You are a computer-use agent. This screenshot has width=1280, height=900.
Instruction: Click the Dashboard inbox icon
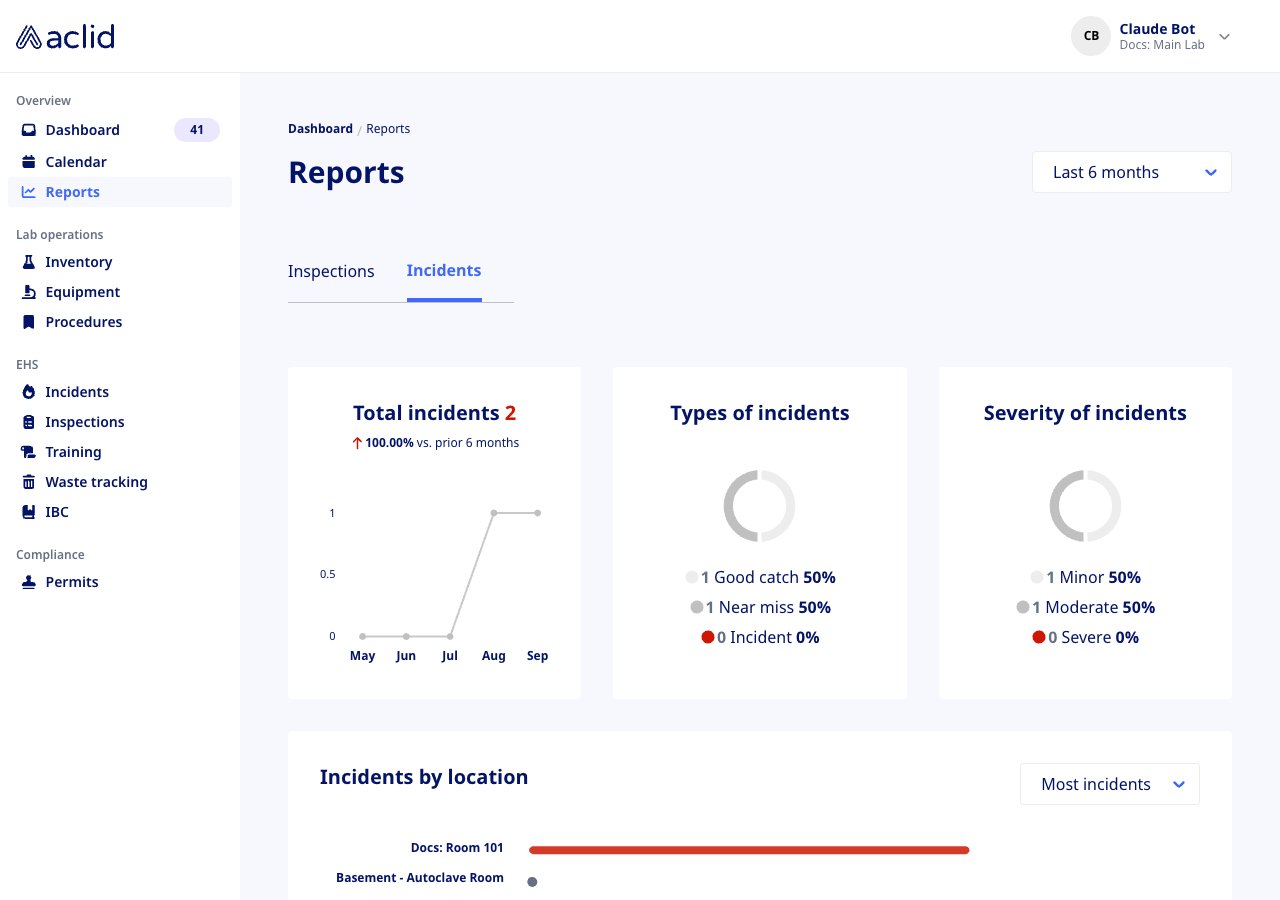tap(29, 130)
